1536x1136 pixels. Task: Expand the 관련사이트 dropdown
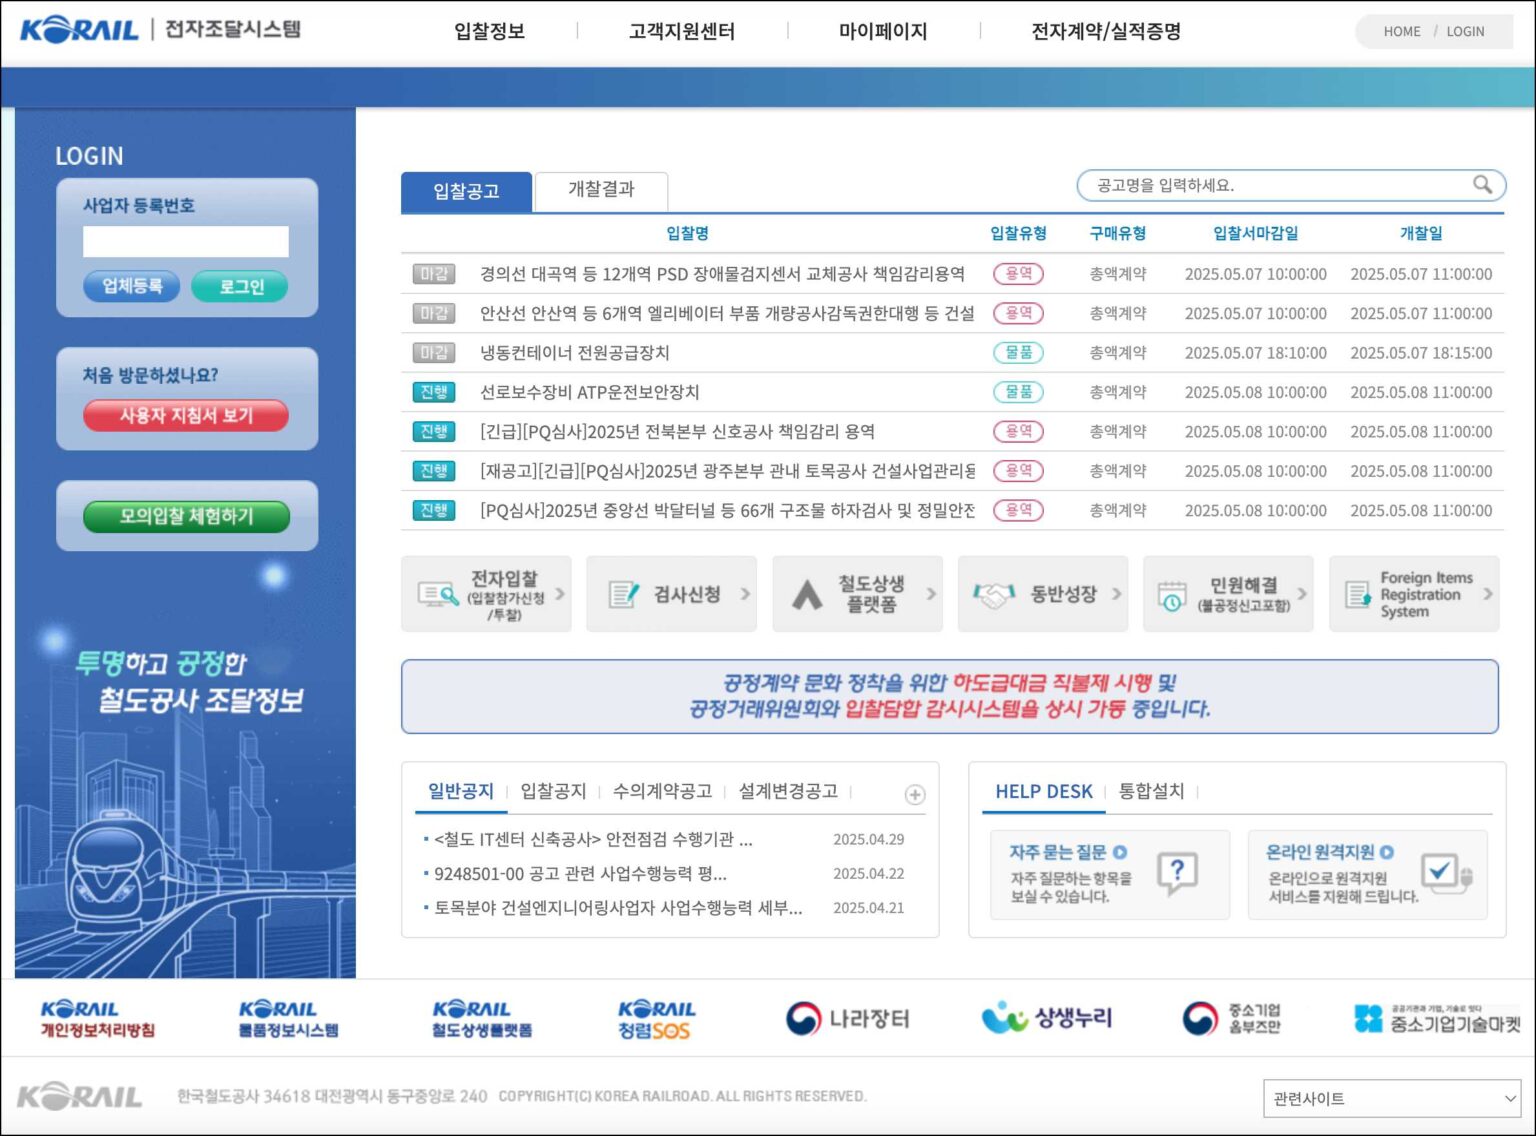click(1390, 1097)
